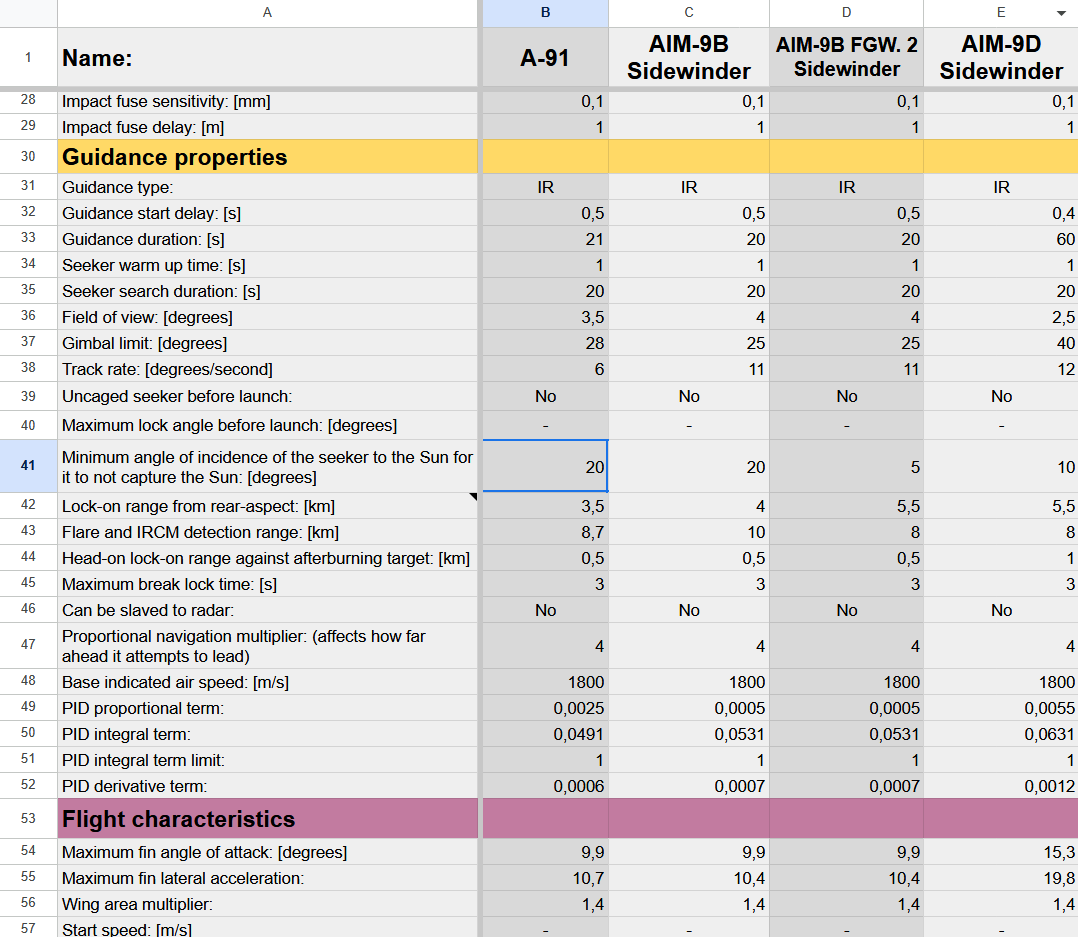1078x937 pixels.
Task: Click 'Maximum fin angle of attack' cell
Action: (267, 852)
